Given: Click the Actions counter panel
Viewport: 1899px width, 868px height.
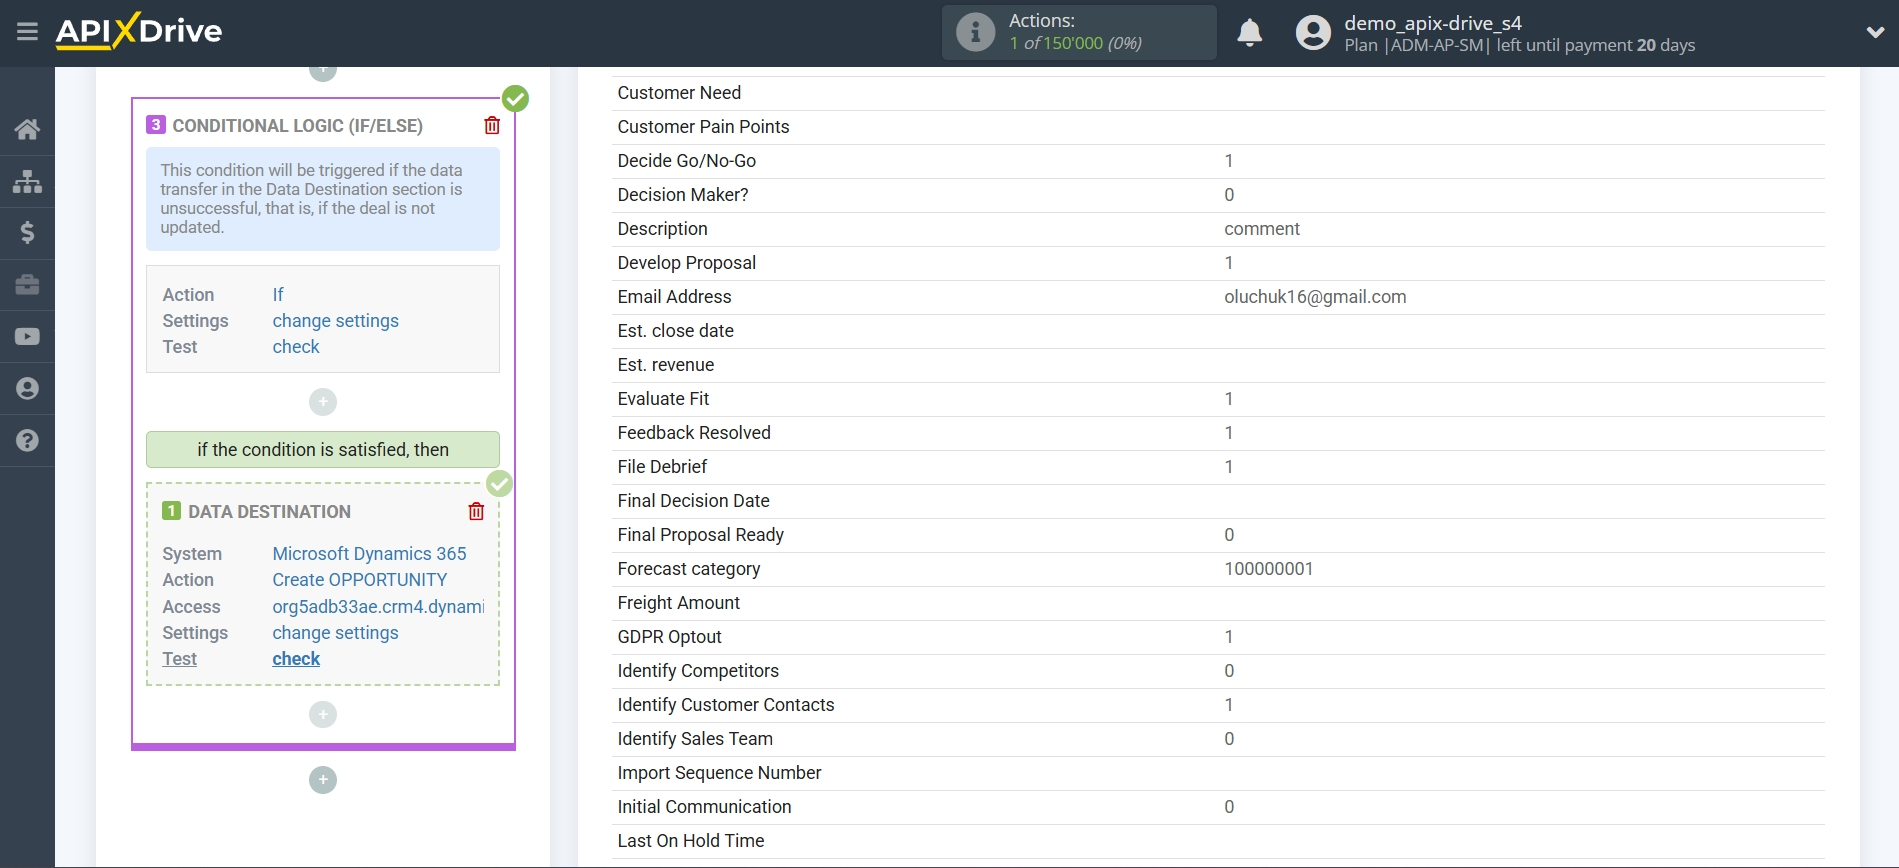Looking at the screenshot, I should [x=1079, y=32].
